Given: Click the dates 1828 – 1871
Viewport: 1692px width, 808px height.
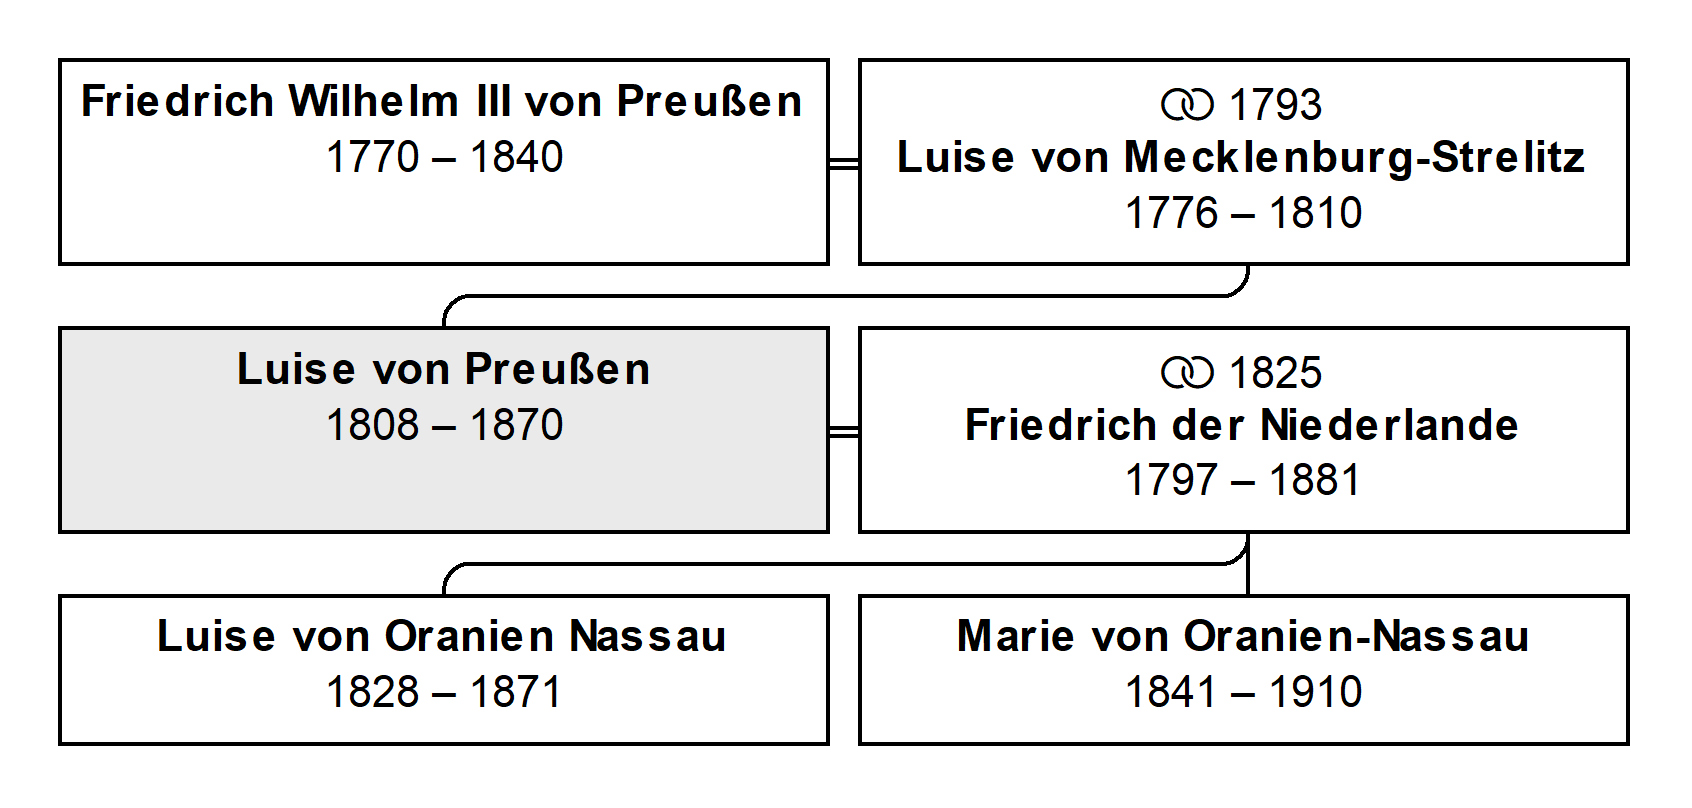Looking at the screenshot, I should pos(444,692).
